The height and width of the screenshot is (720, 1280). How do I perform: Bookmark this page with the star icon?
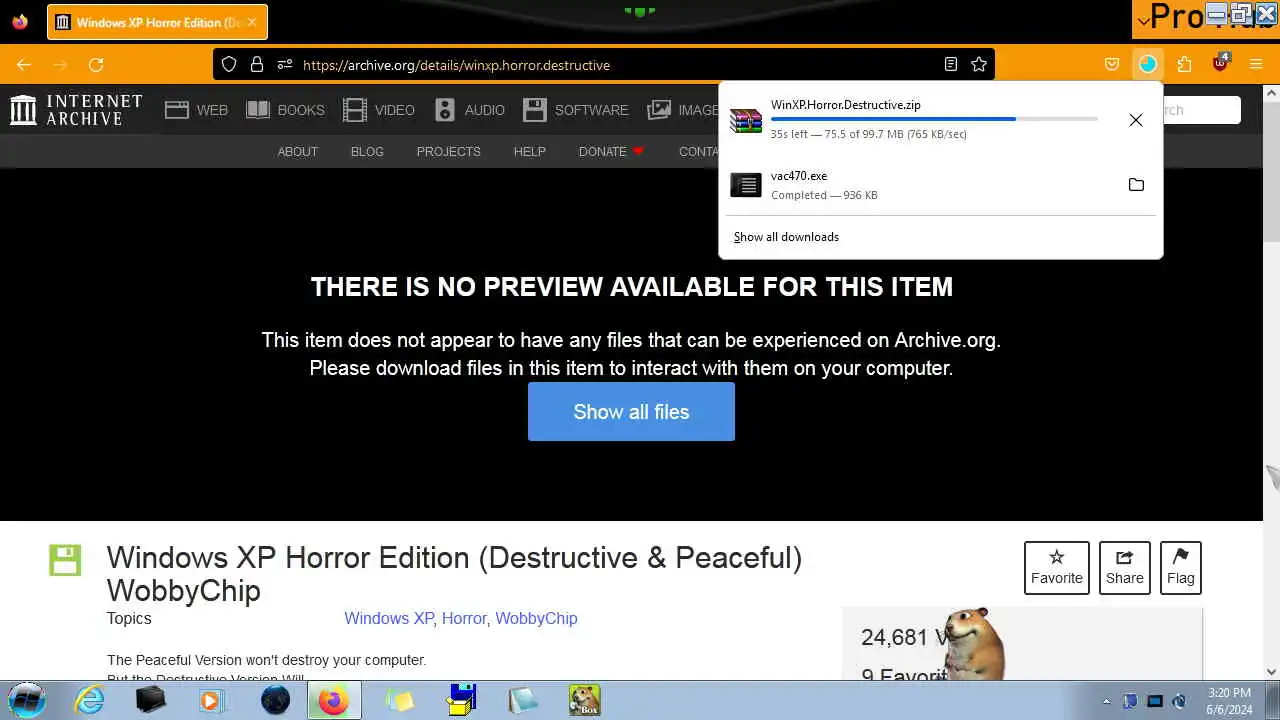tap(979, 65)
